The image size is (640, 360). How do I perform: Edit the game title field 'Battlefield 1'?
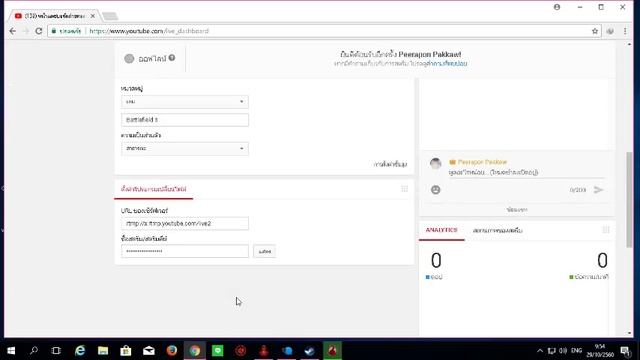pos(184,120)
